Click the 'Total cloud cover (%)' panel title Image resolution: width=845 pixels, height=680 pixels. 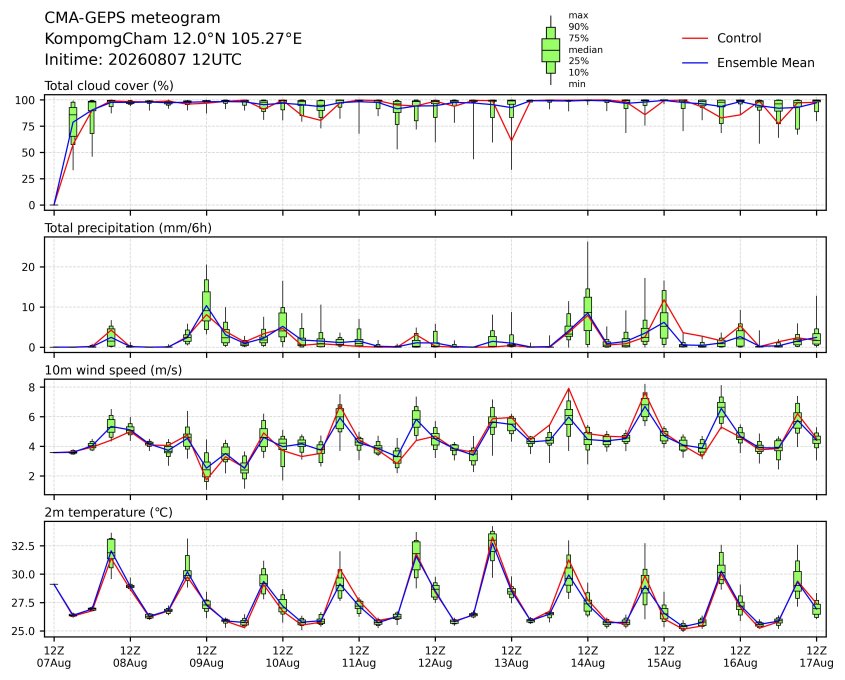point(109,86)
